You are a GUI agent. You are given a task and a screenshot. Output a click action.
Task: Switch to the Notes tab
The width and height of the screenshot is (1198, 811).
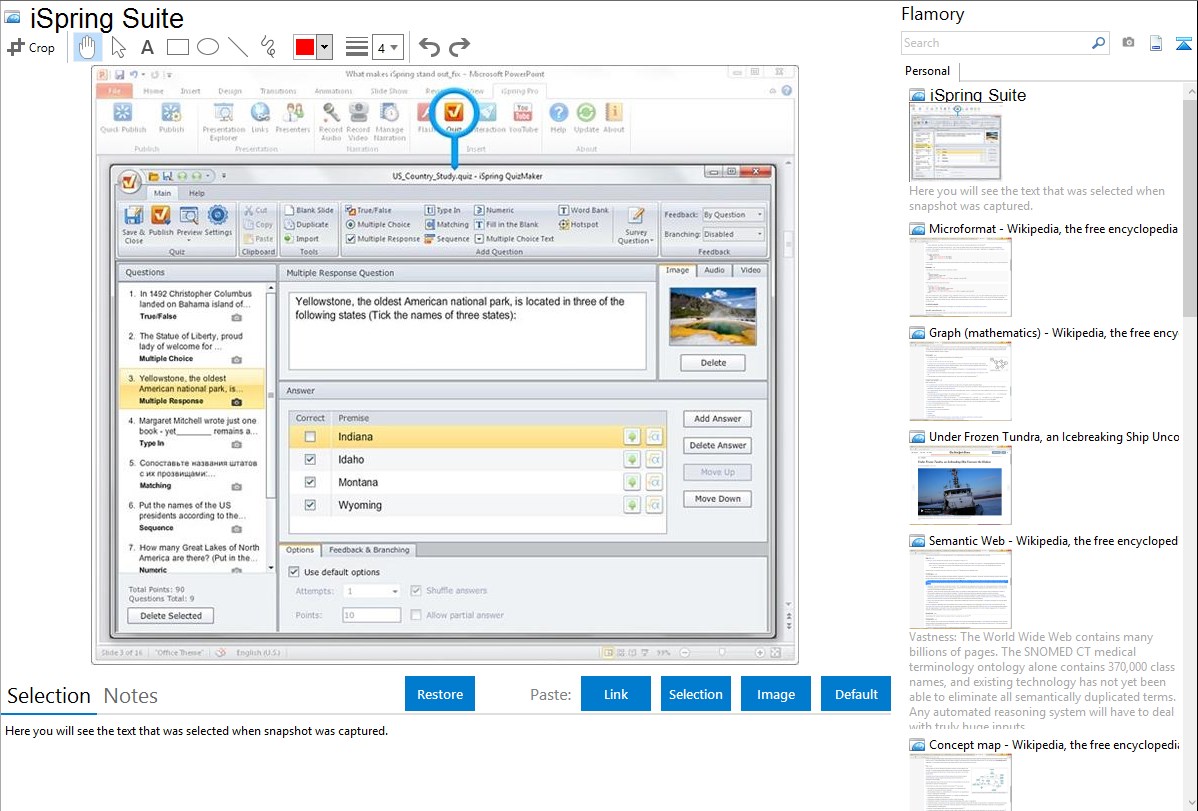pos(131,696)
